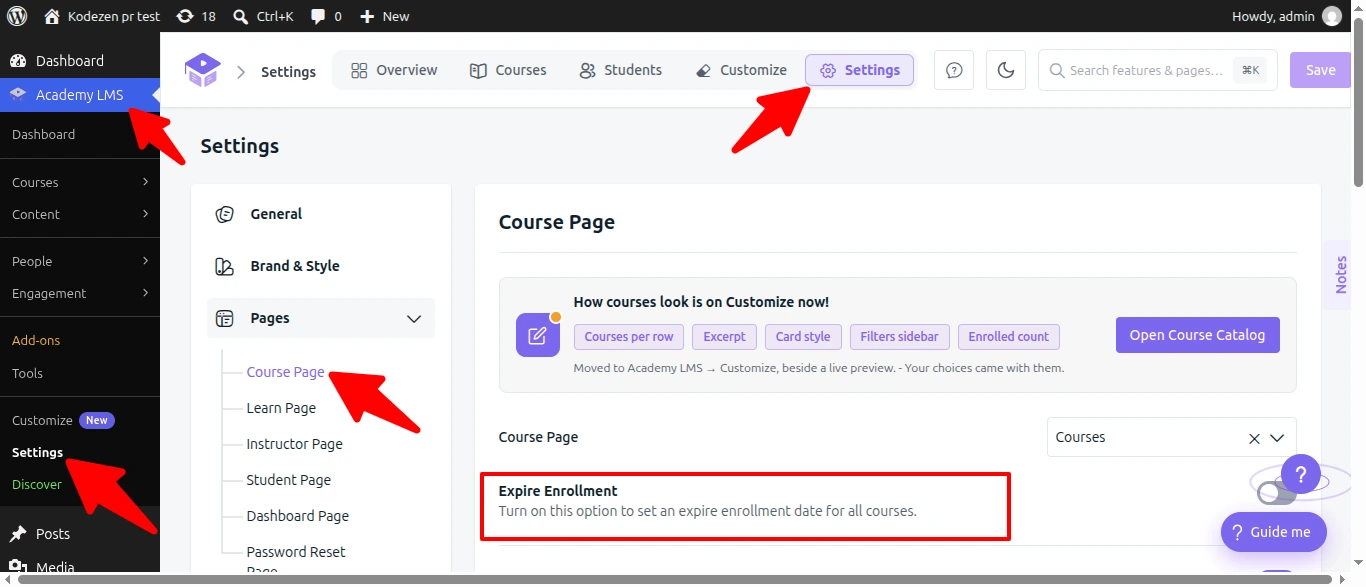Open comments bubble showing 0
The height and width of the screenshot is (587, 1366).
point(326,16)
